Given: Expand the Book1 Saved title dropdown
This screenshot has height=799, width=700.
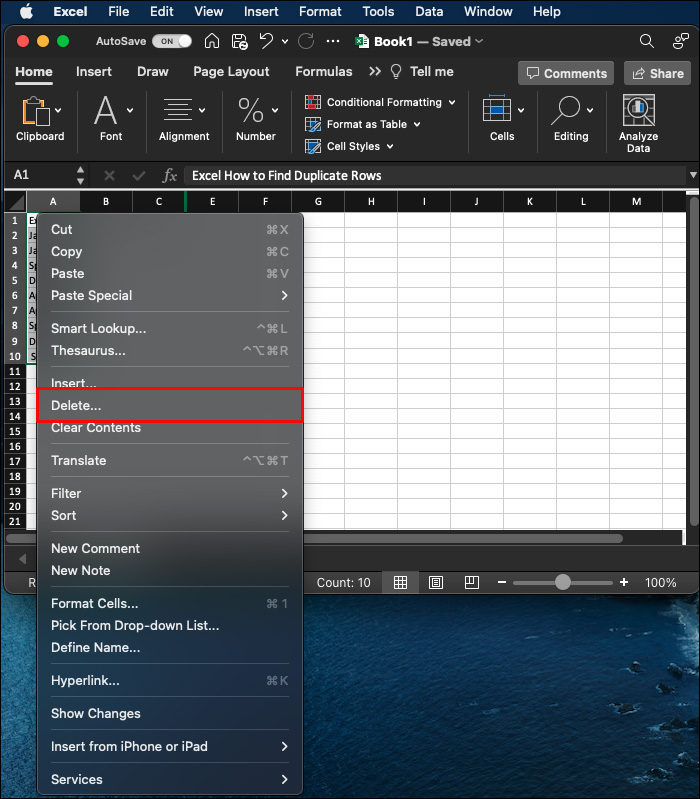Looking at the screenshot, I should click(478, 41).
